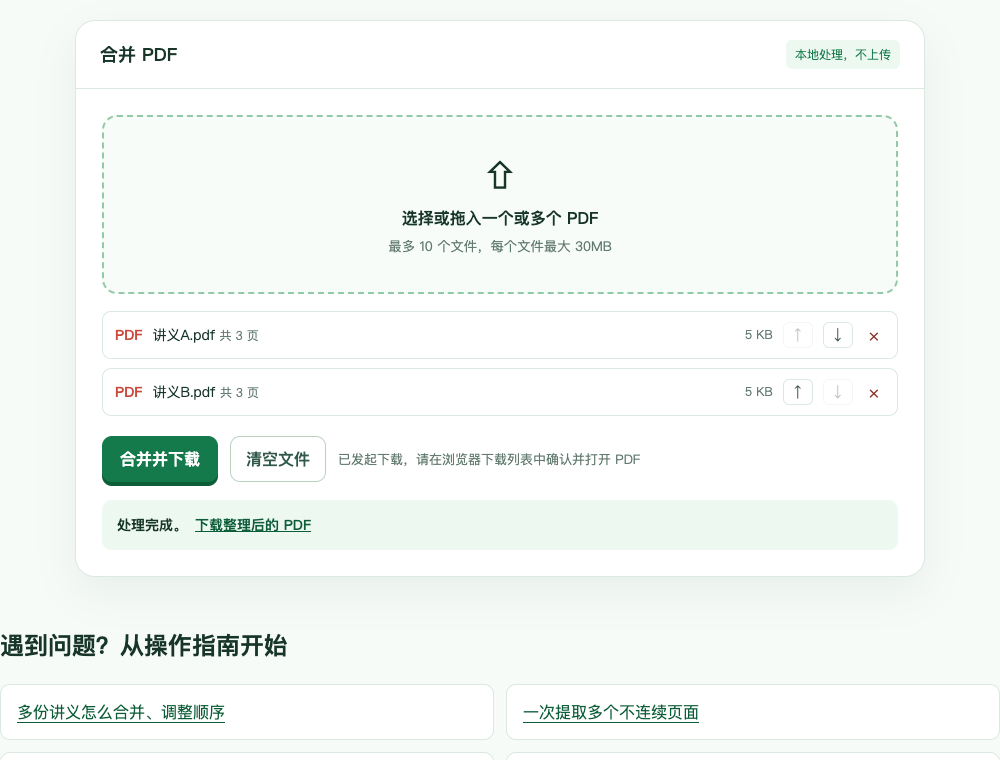
Task: Click the PDF icon label of 讲义B.pdf
Action: (128, 392)
